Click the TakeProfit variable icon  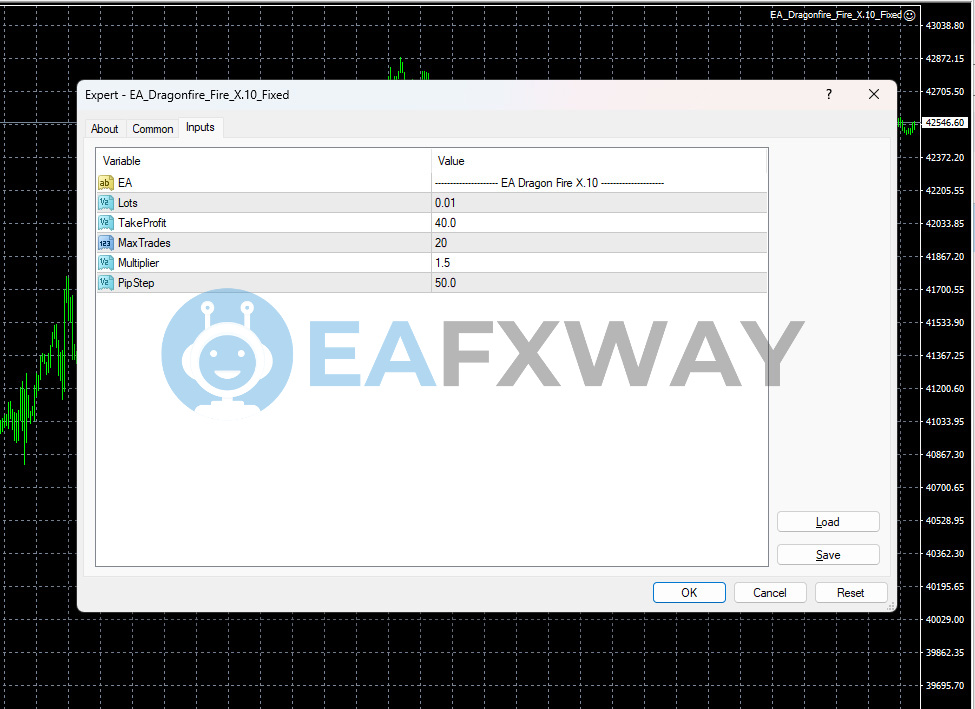105,223
